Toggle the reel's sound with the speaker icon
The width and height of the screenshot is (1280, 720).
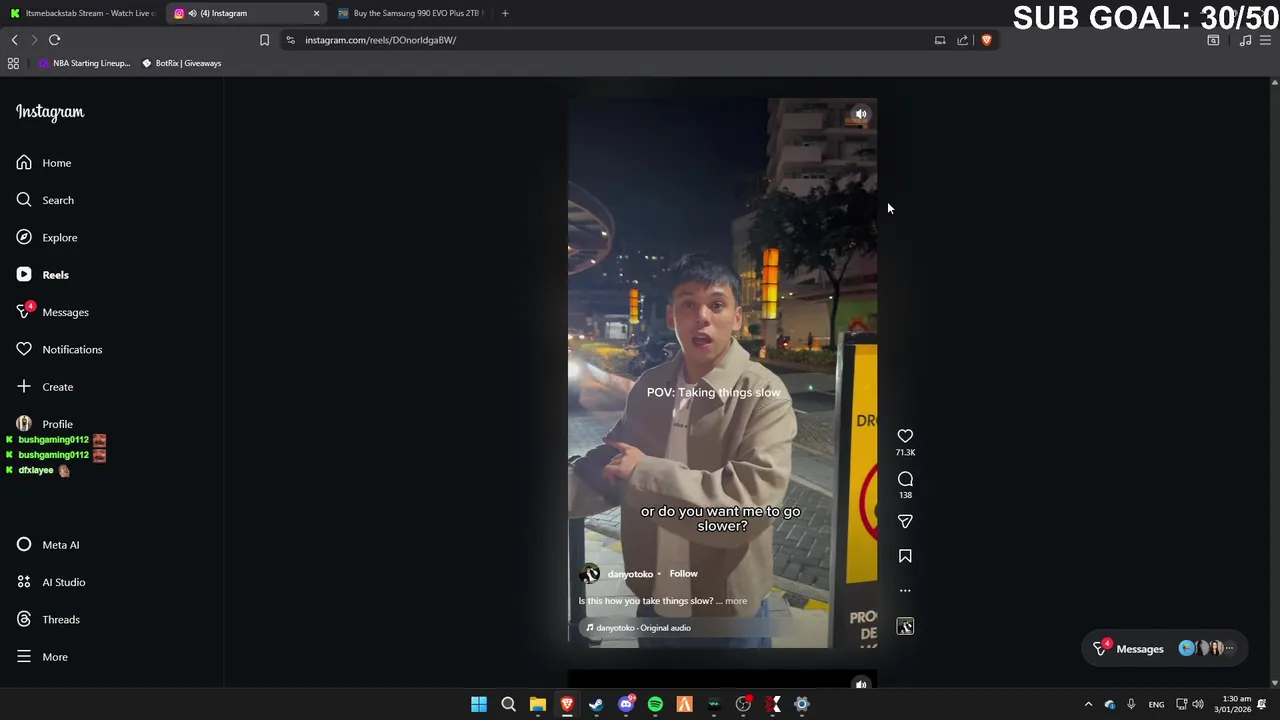tap(861, 114)
